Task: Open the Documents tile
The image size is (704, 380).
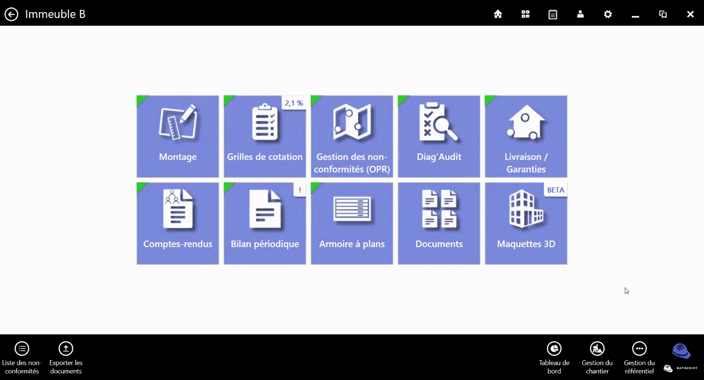Action: click(x=439, y=223)
